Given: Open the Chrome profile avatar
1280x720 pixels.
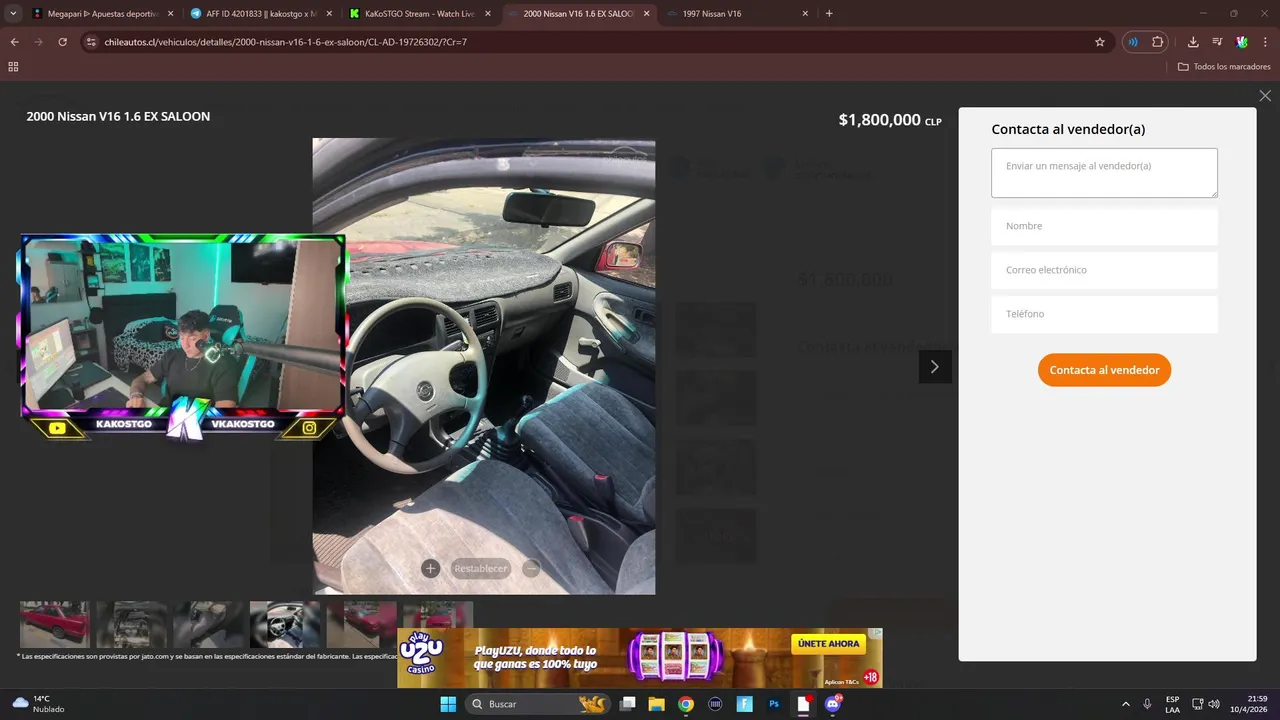Looking at the screenshot, I should click(x=1242, y=42).
